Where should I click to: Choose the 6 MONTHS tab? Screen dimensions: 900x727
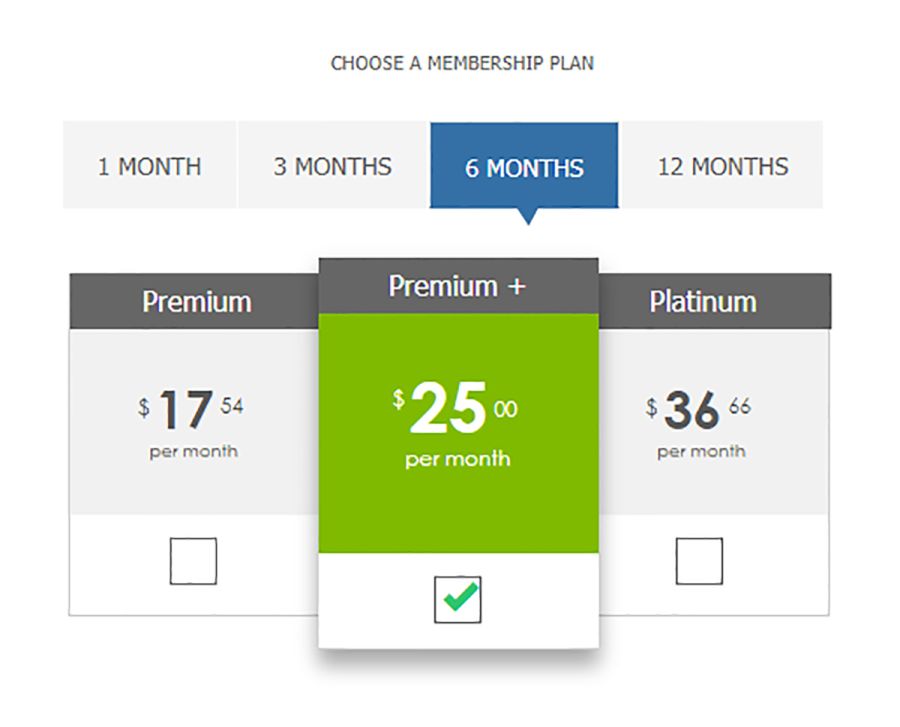coord(524,165)
